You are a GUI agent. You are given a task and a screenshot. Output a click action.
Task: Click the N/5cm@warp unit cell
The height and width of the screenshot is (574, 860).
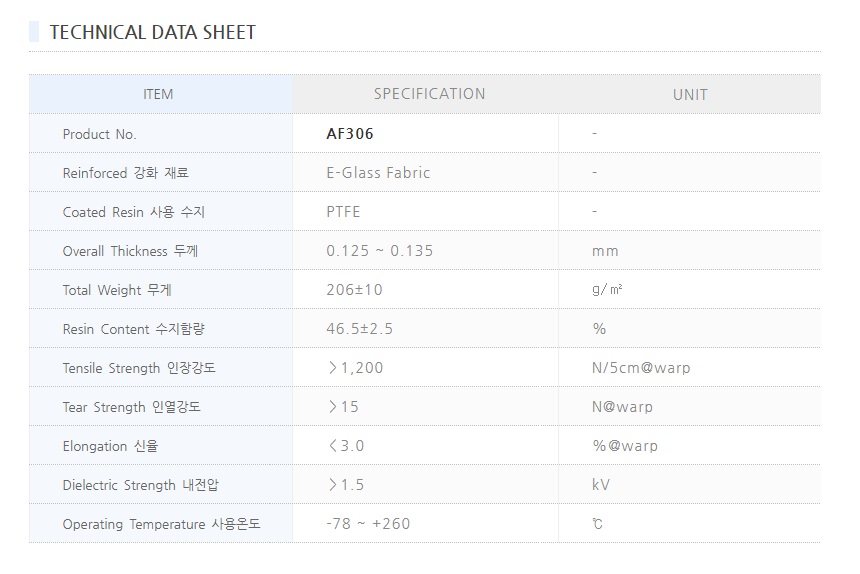tap(641, 368)
